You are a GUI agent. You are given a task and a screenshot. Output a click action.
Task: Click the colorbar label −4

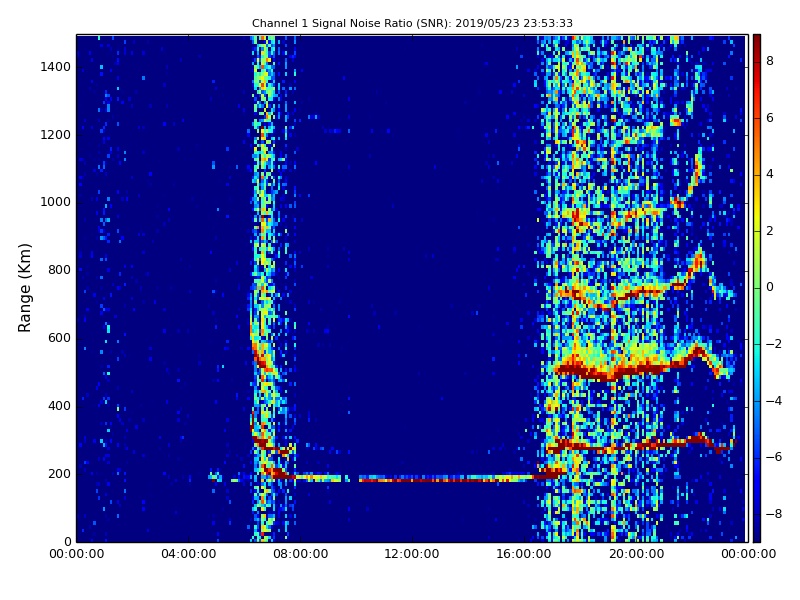[774, 401]
